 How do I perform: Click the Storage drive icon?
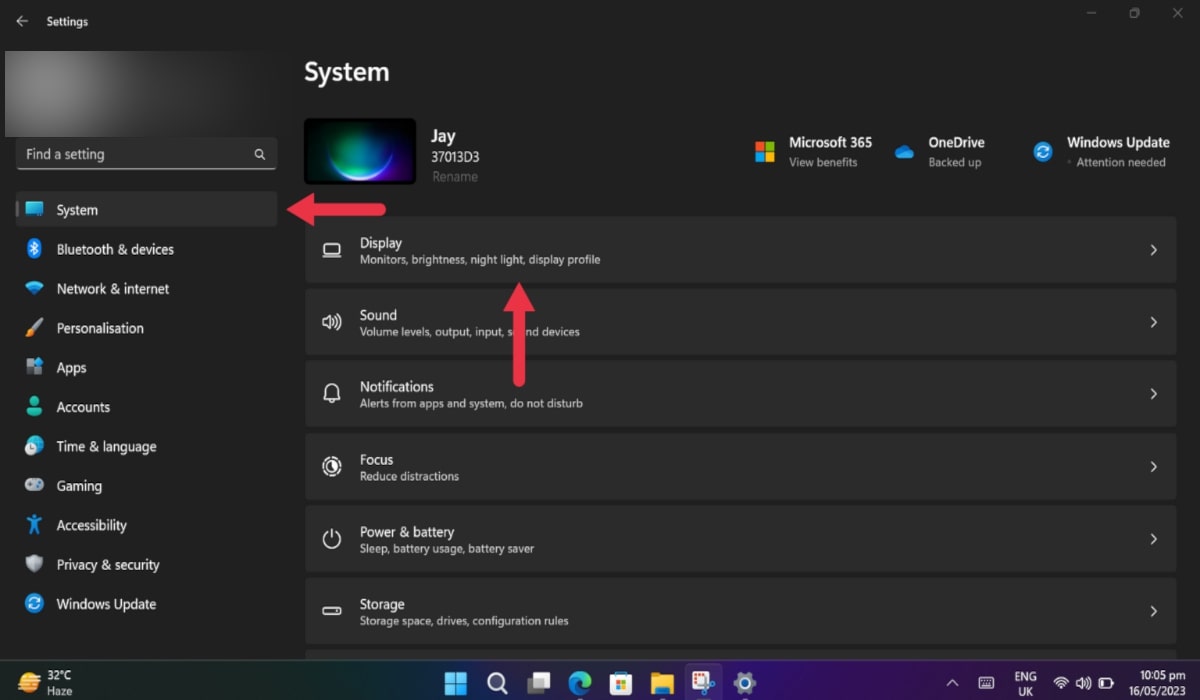coord(331,611)
